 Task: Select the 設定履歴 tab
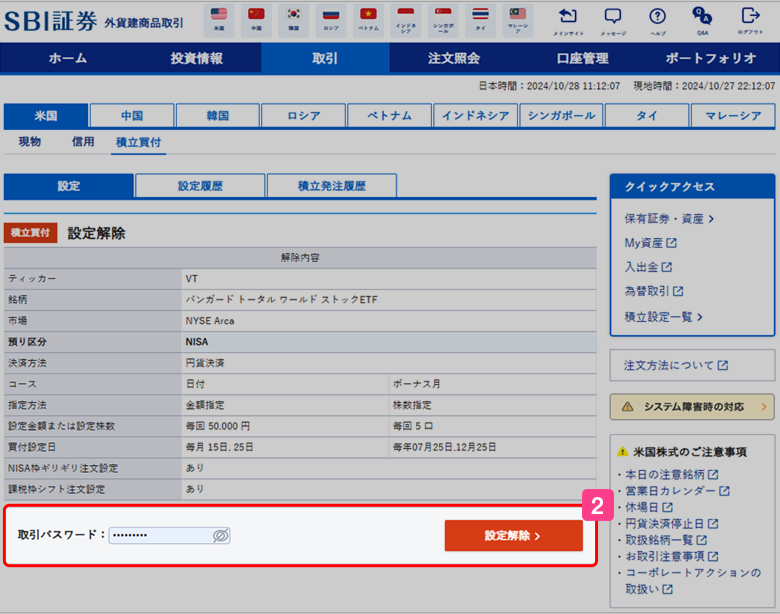point(200,186)
